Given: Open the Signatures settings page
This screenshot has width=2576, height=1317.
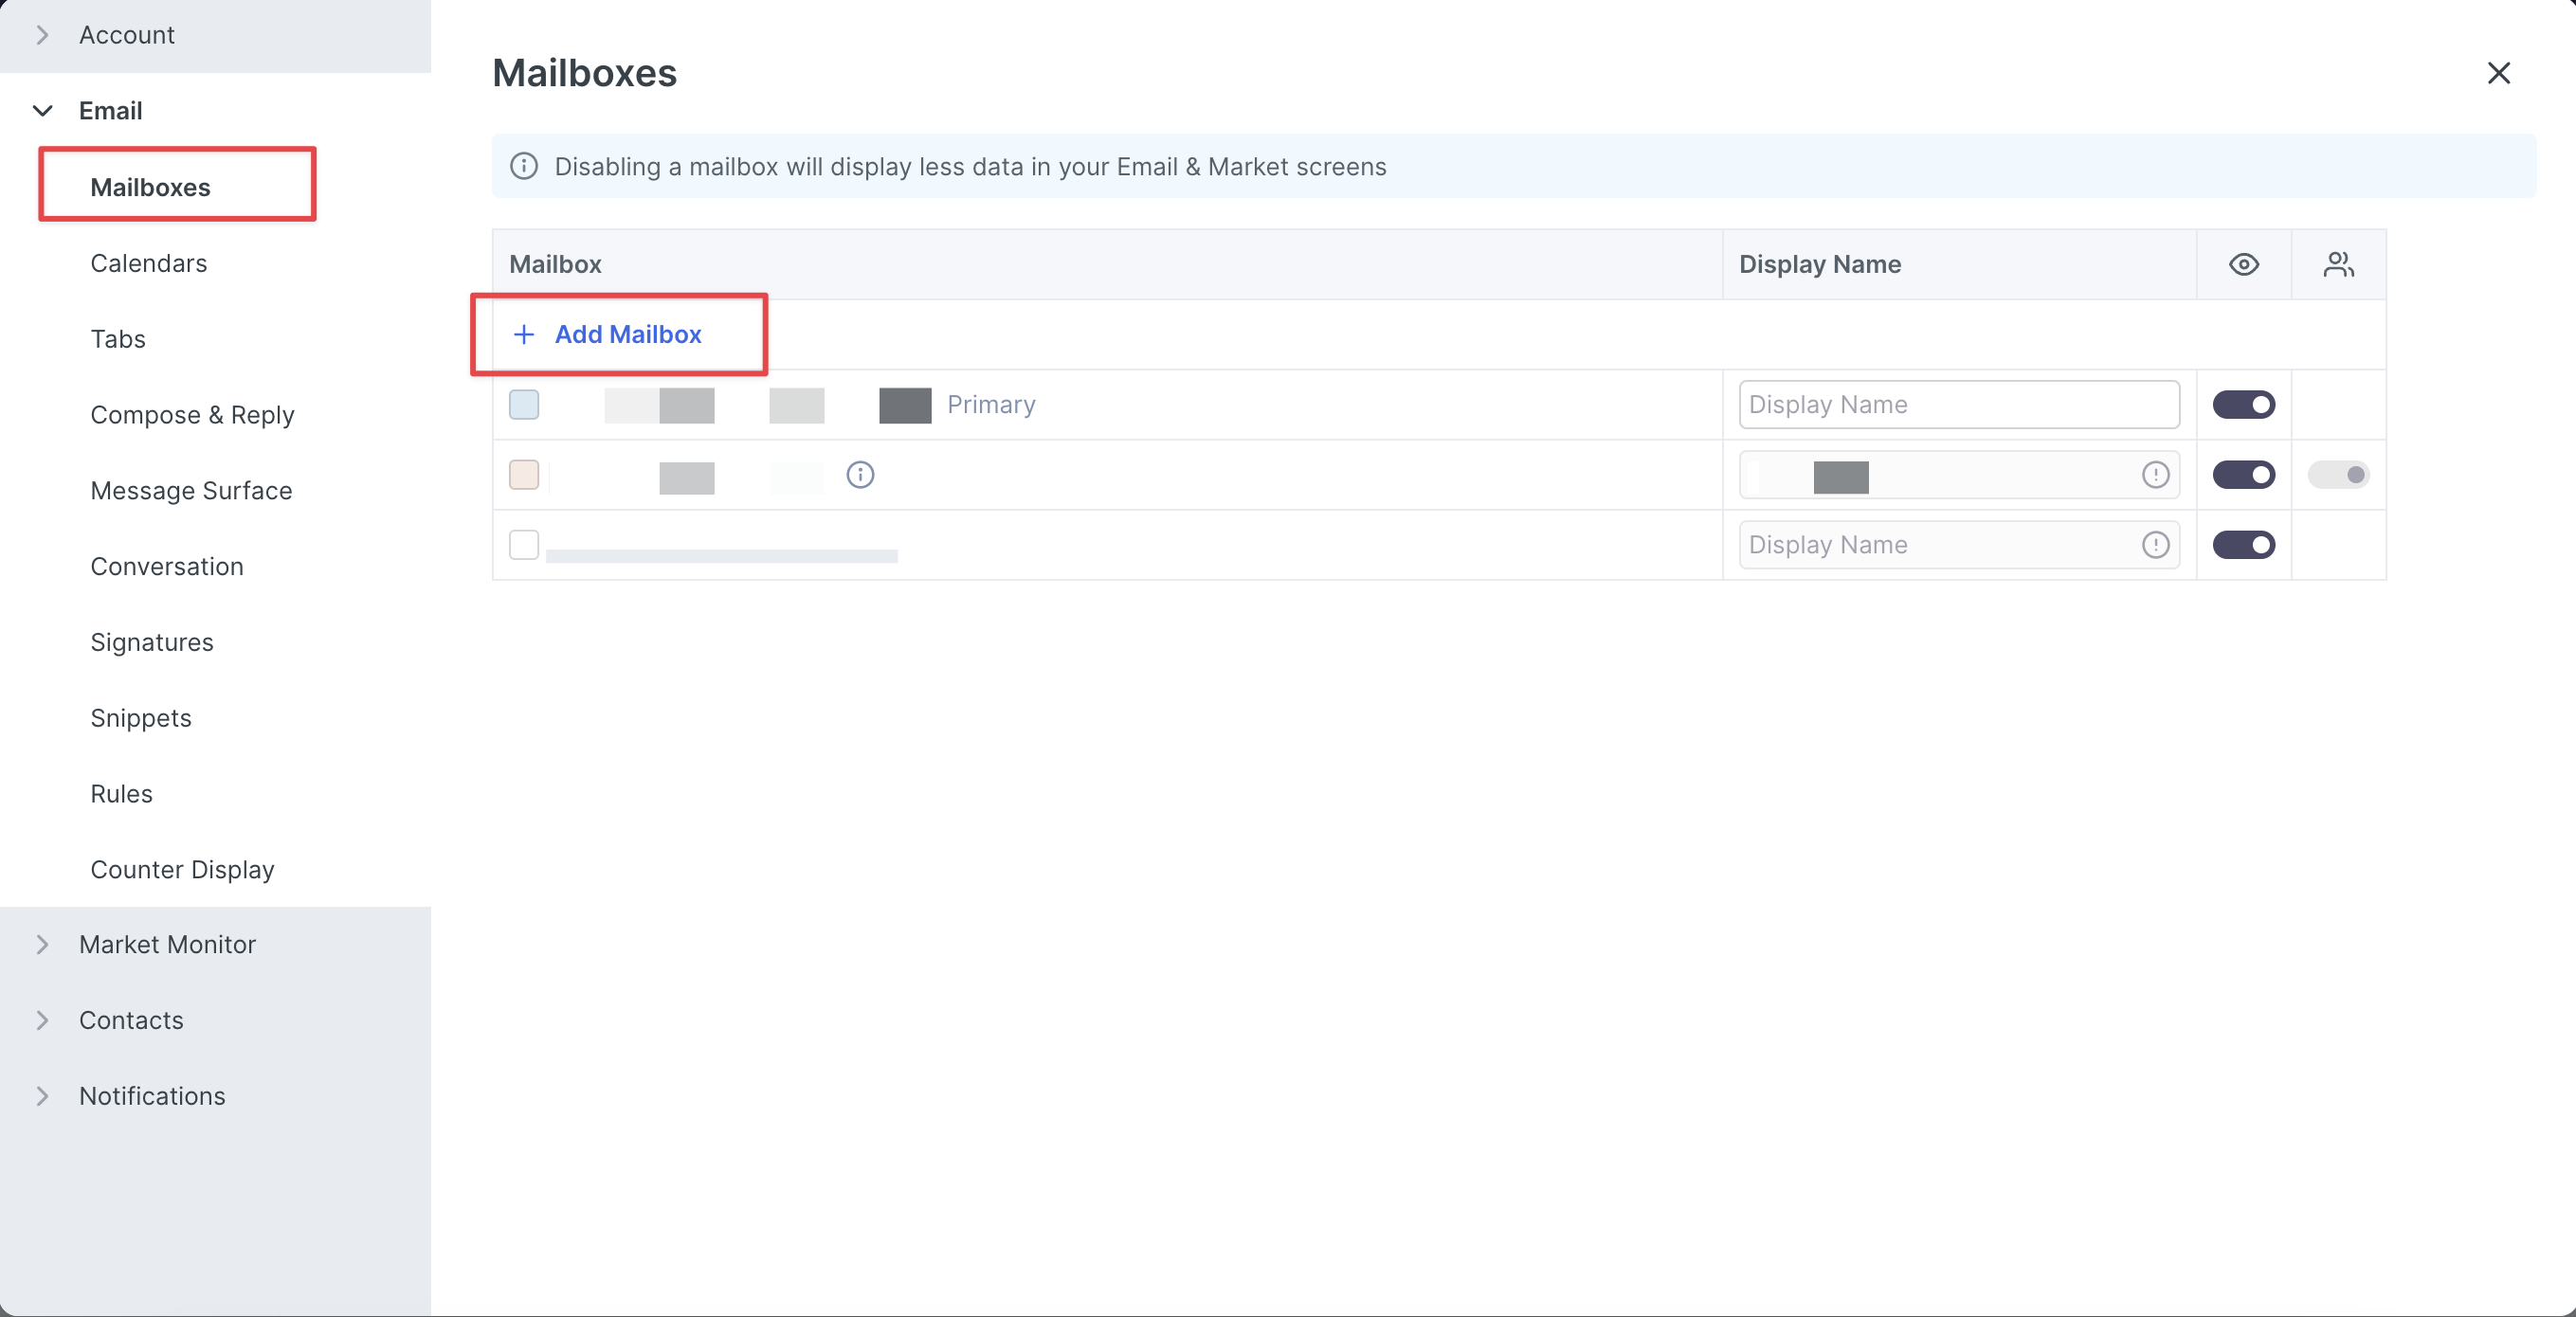Looking at the screenshot, I should 152,642.
